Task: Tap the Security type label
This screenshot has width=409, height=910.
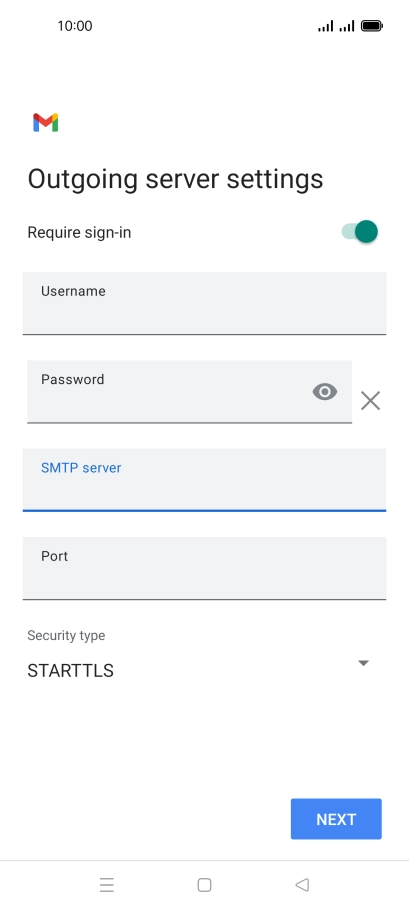Action: click(x=66, y=635)
